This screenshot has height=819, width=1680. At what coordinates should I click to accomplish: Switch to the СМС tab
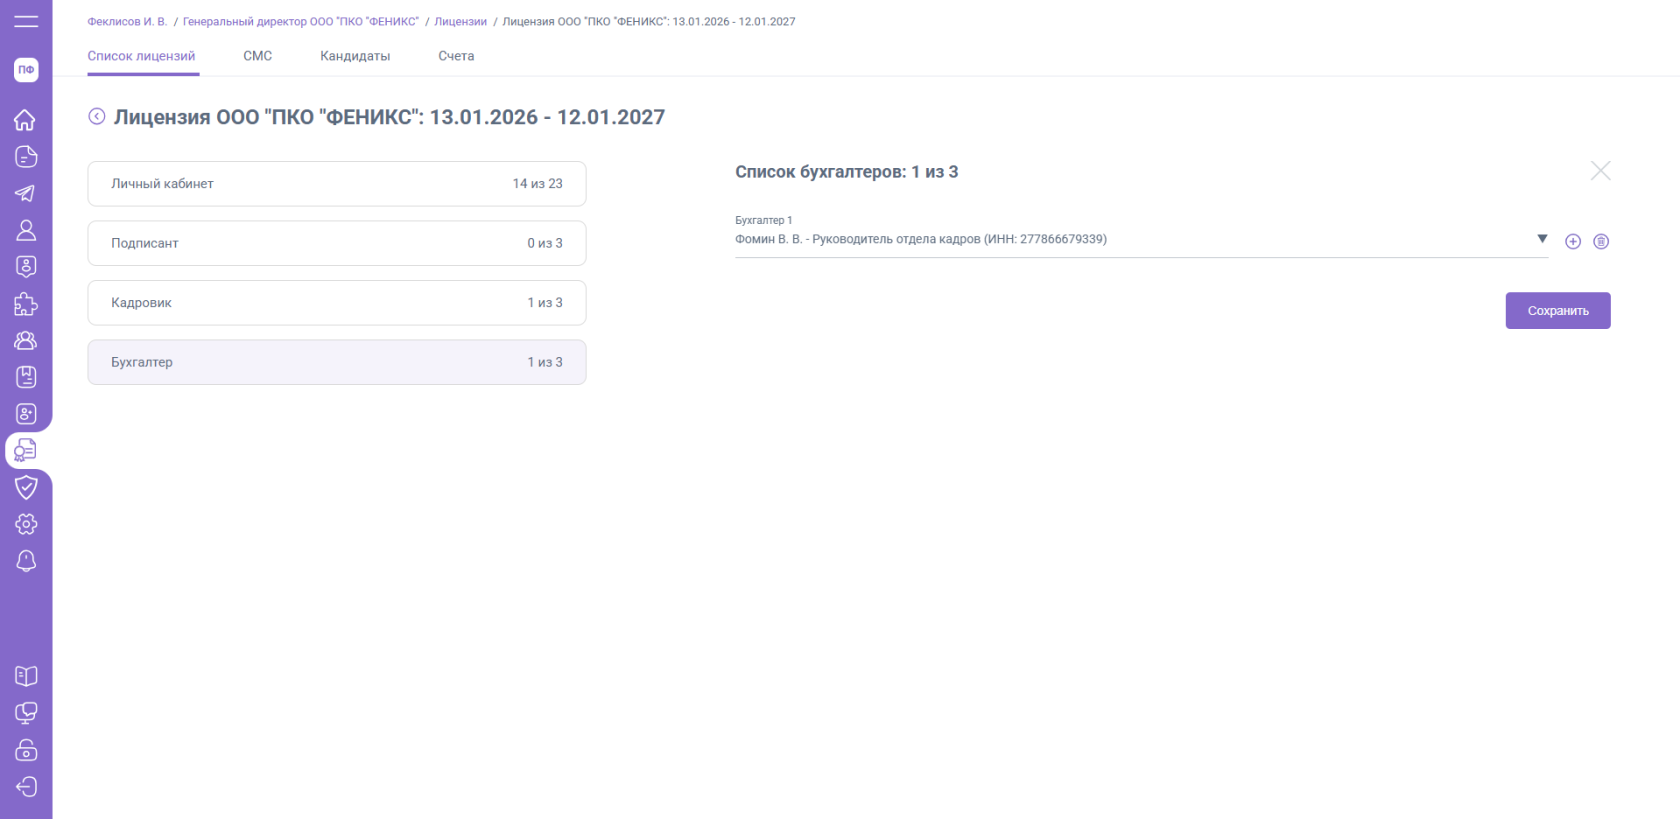click(257, 56)
